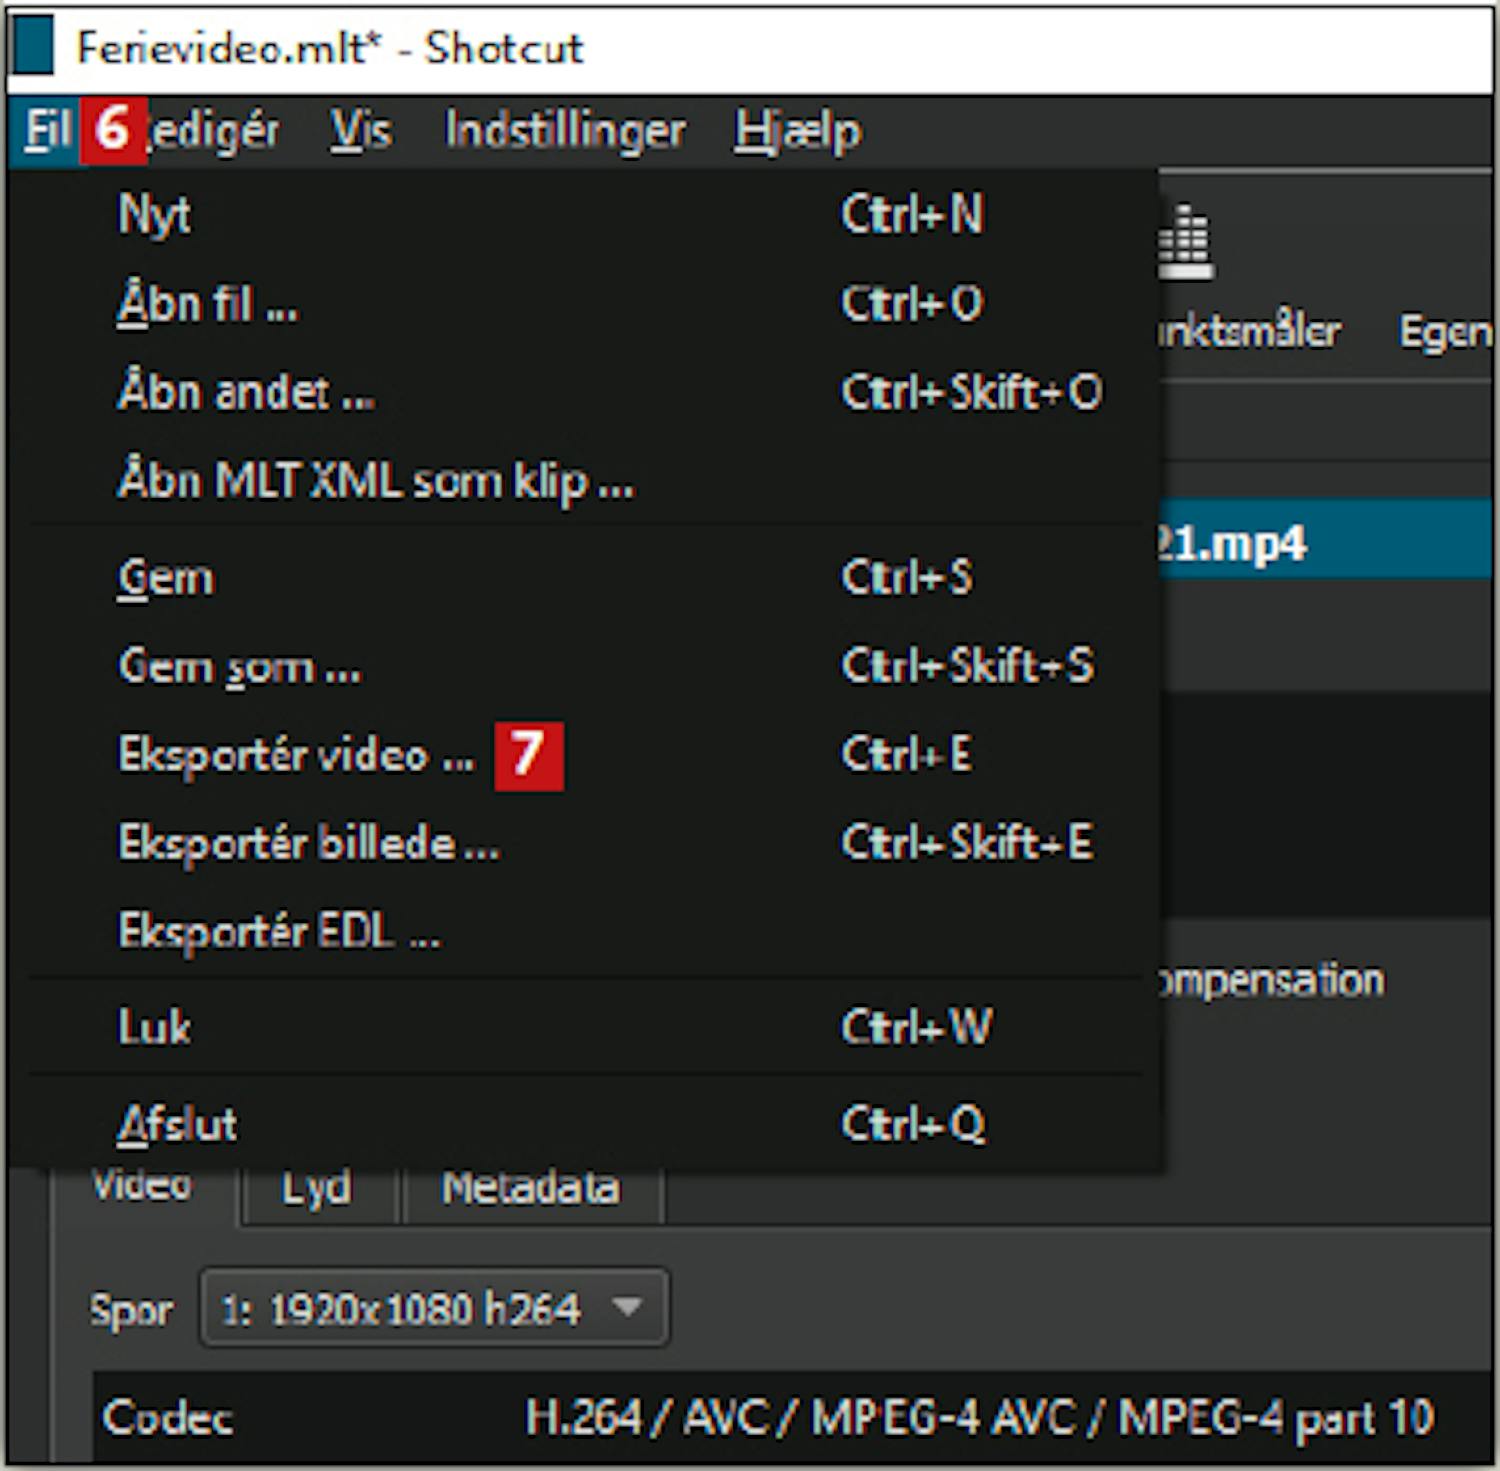Open the Spor dropdown 1920x1080 h264
The width and height of the screenshot is (1500, 1471).
434,1309
